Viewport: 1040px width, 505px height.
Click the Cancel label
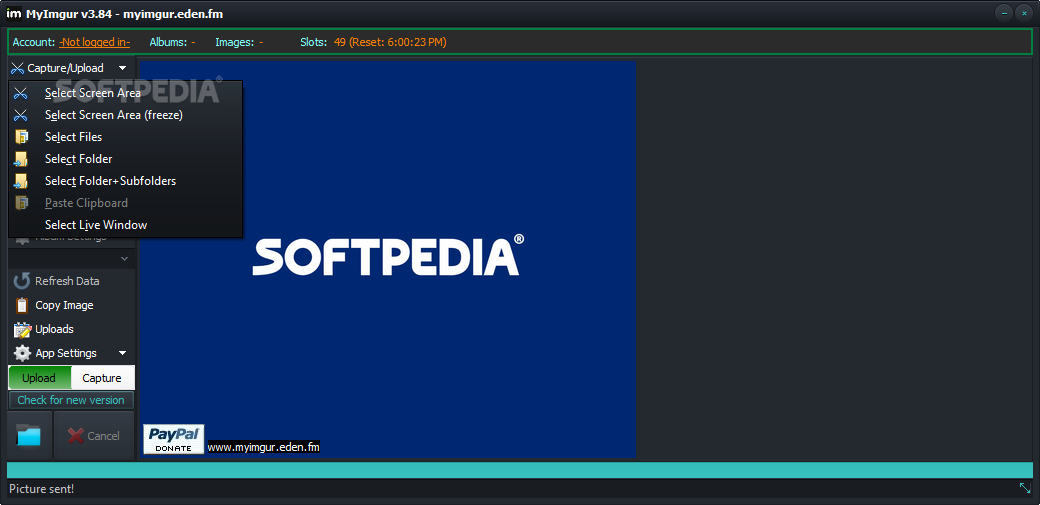103,436
